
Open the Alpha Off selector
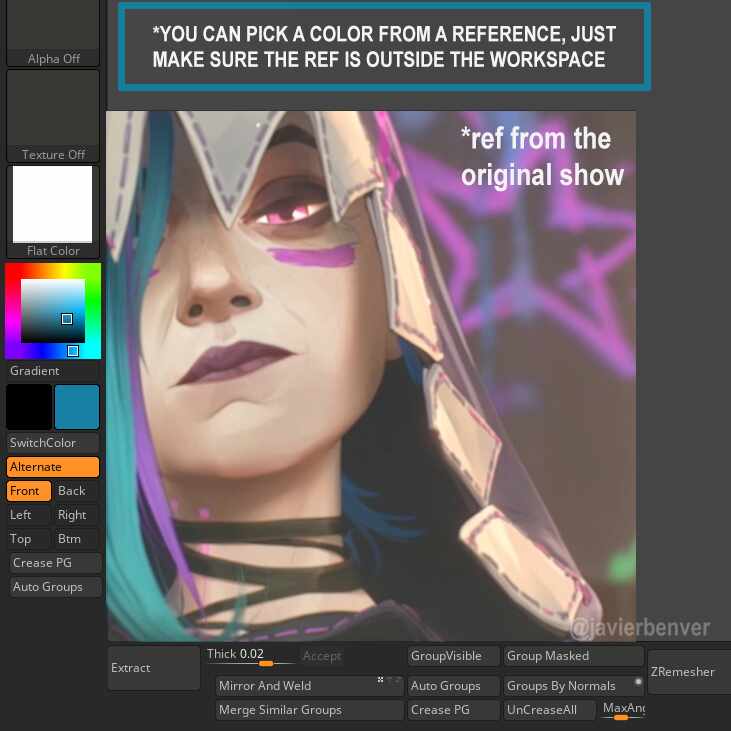(x=53, y=33)
